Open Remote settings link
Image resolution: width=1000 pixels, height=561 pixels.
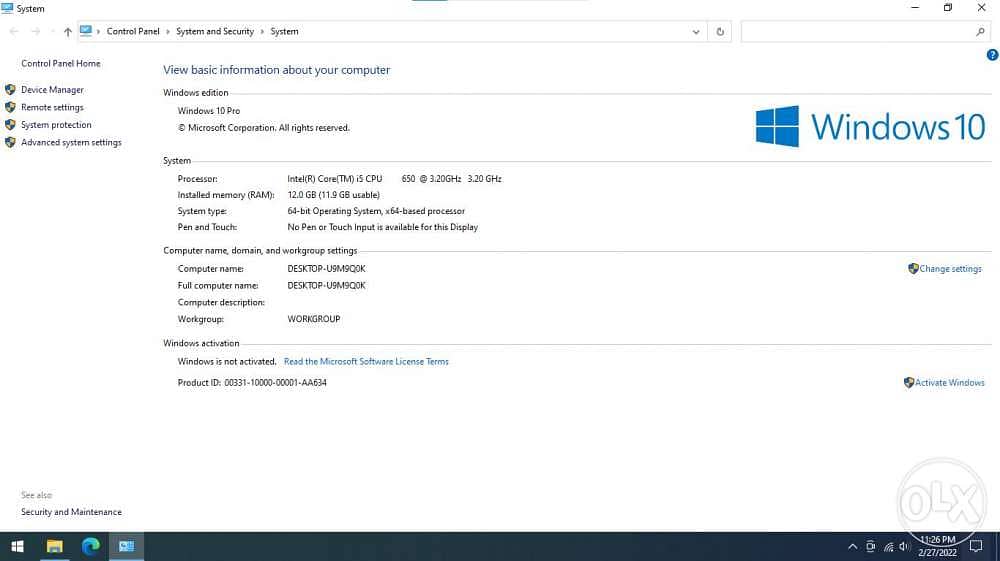(x=52, y=107)
